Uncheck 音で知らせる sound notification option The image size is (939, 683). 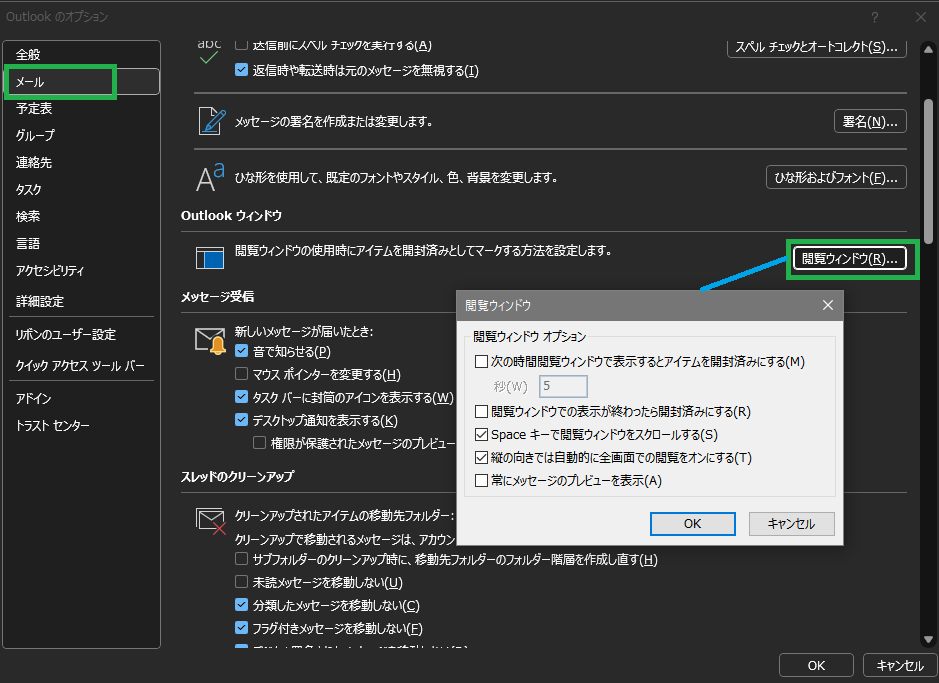(241, 349)
